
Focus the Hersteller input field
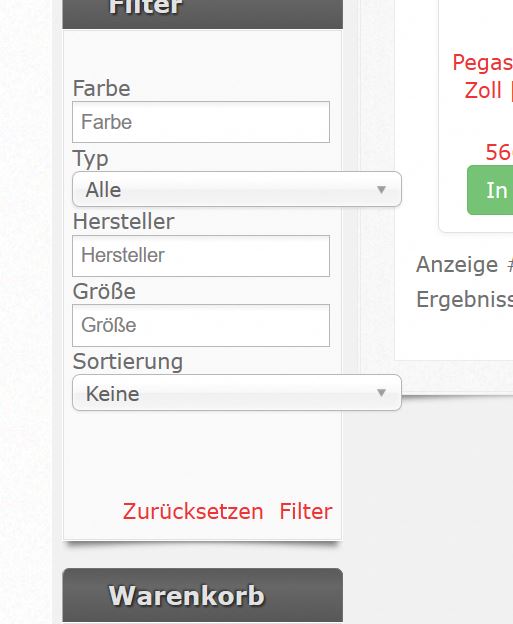[201, 255]
